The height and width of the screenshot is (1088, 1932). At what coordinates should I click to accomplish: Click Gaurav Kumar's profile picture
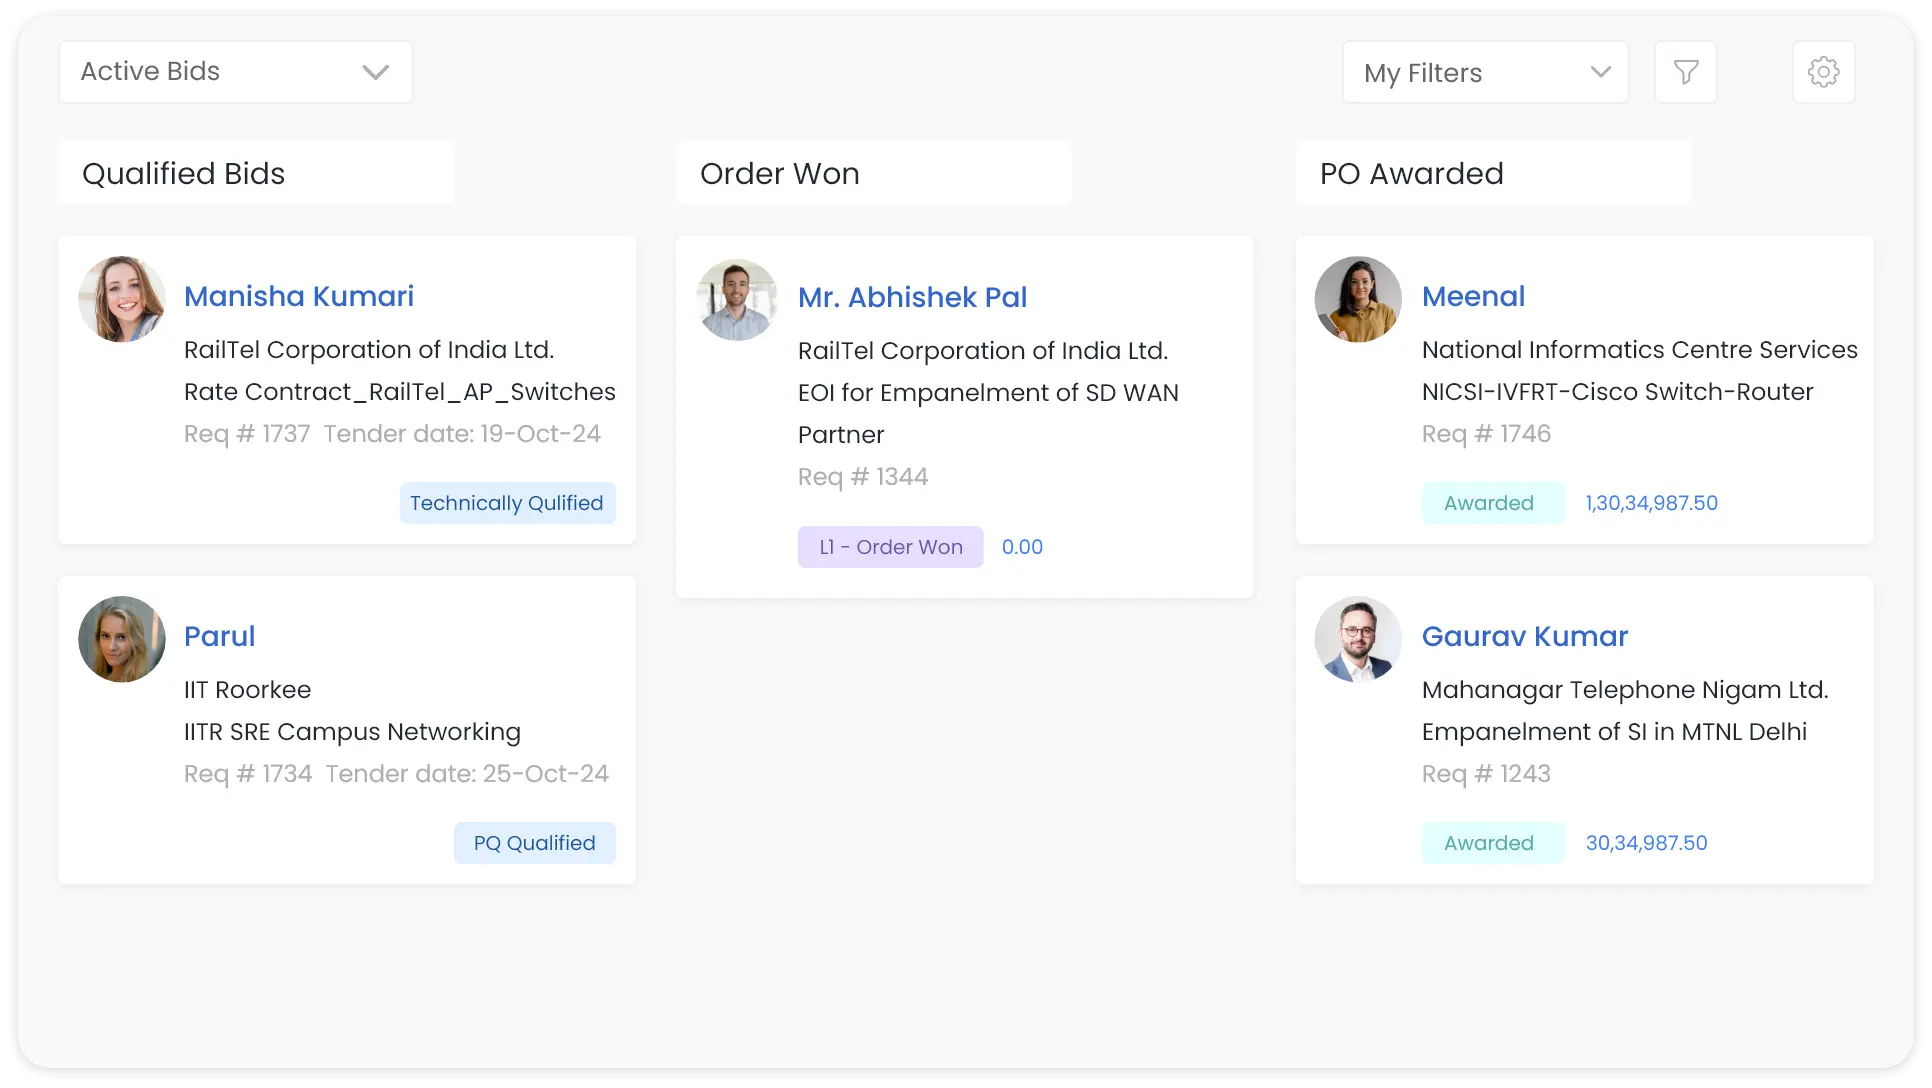pos(1357,639)
